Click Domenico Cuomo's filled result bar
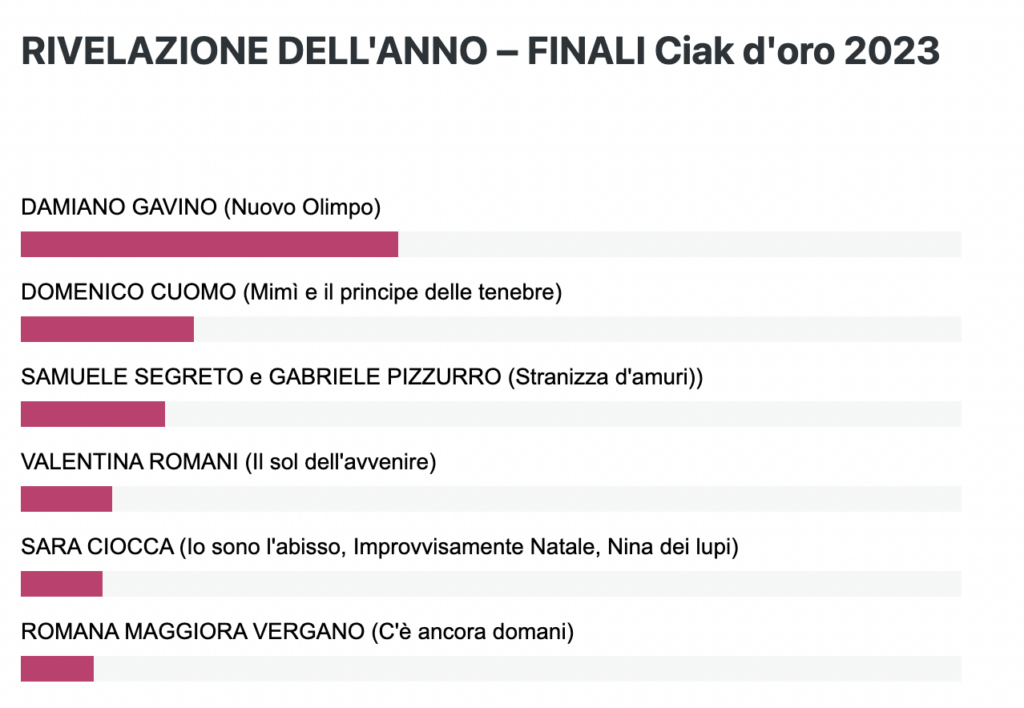1024x708 pixels. point(107,329)
